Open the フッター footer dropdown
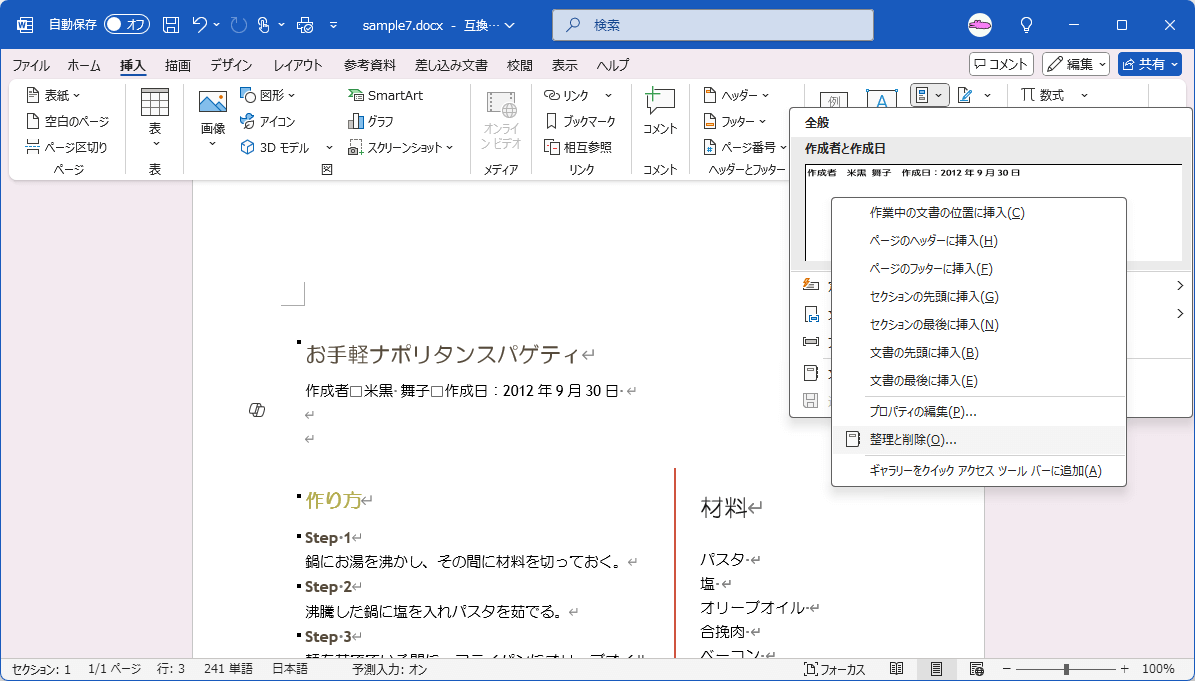The height and width of the screenshot is (681, 1195). coord(734,121)
